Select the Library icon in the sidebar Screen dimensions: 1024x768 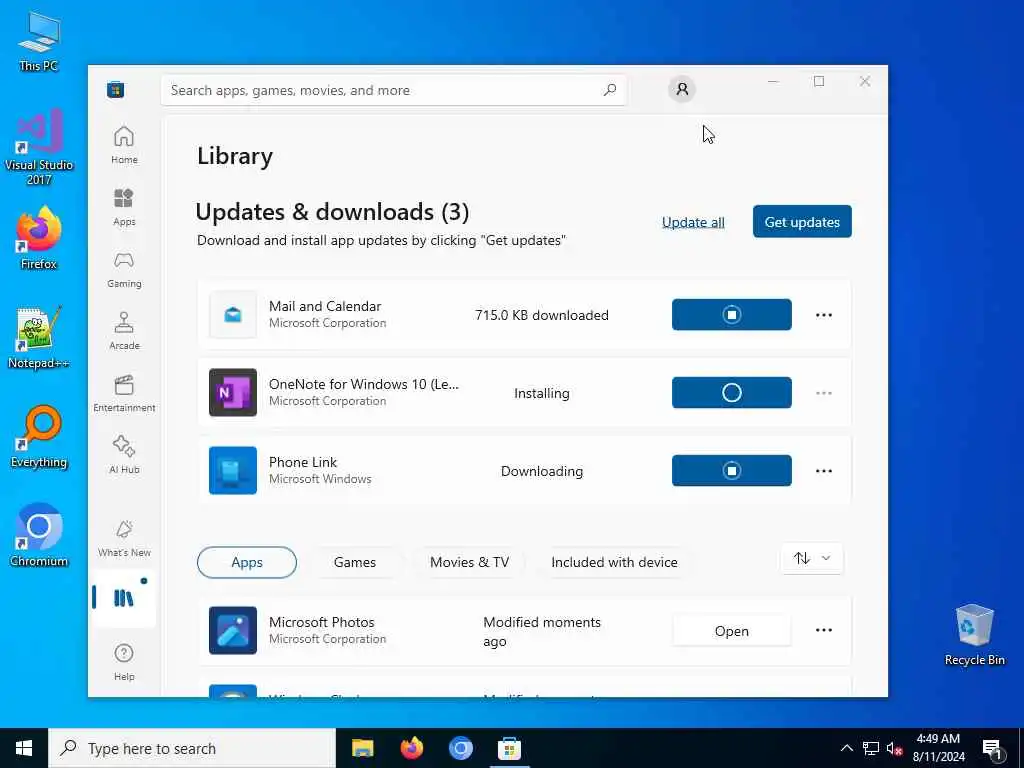click(x=123, y=598)
